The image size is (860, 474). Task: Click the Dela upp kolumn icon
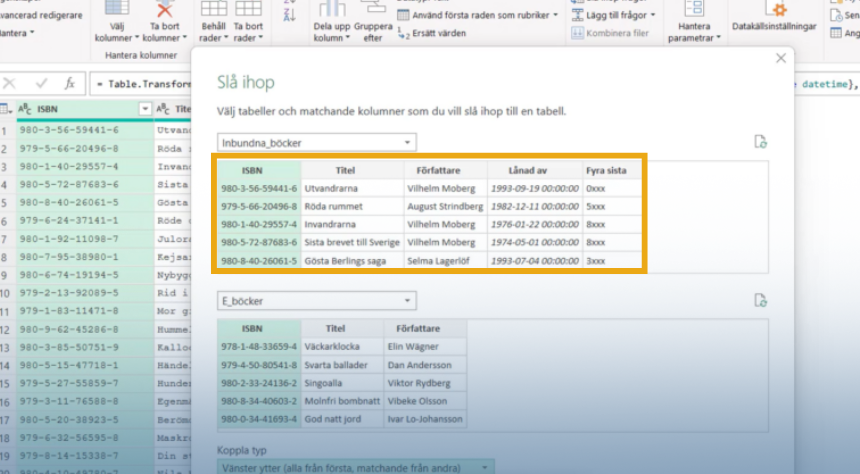[x=333, y=10]
